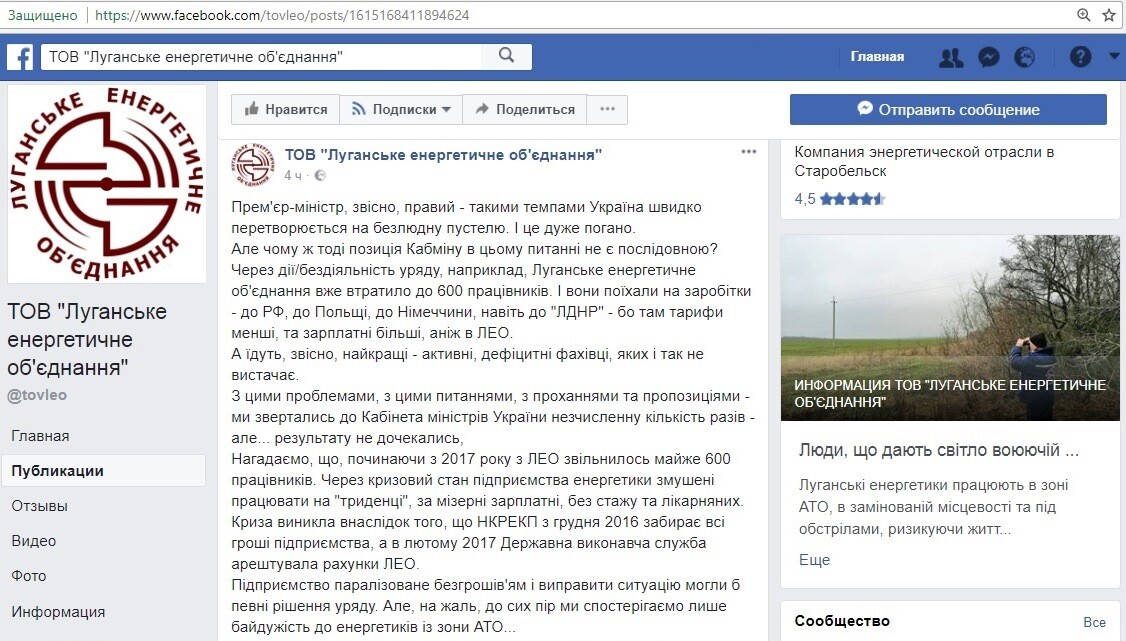Open notifications globe icon

[1024, 57]
